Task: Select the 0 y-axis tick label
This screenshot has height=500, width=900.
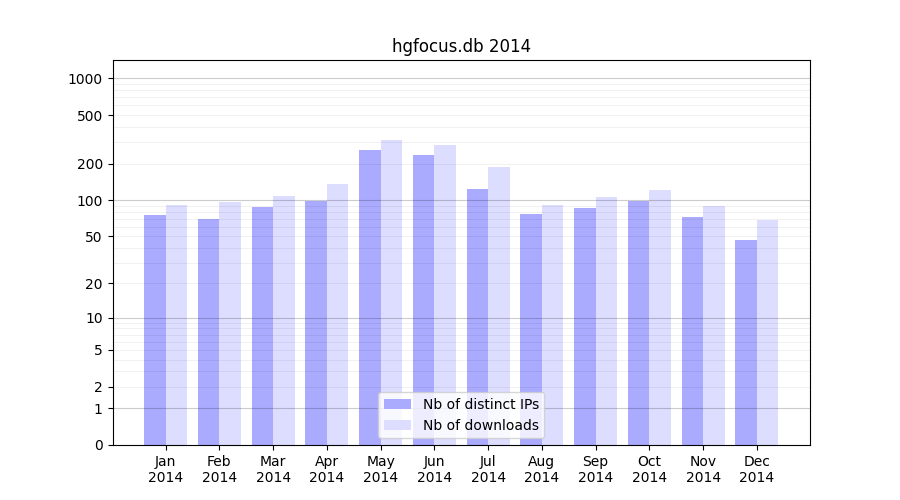Action: [x=98, y=445]
